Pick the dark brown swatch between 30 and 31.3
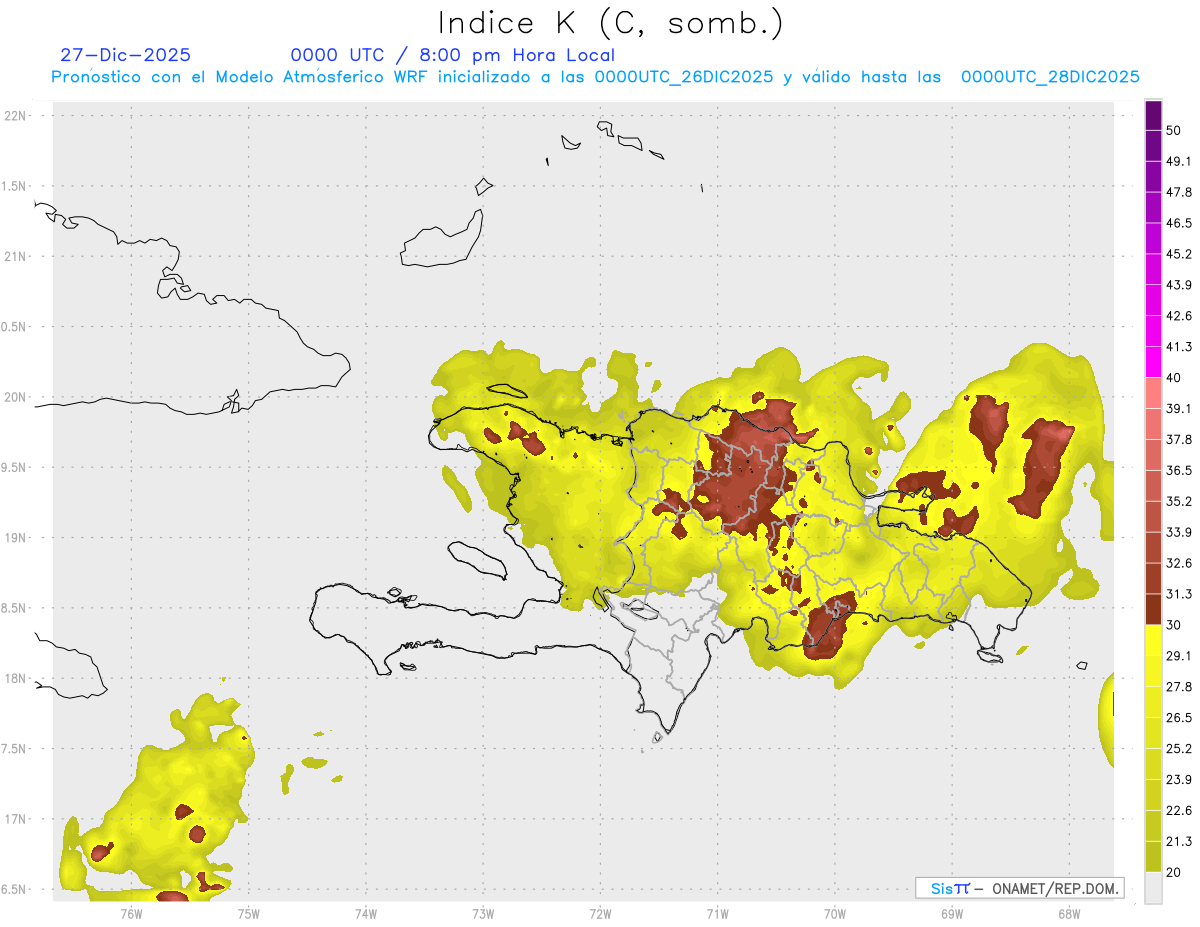The width and height of the screenshot is (1200, 927). click(1153, 610)
